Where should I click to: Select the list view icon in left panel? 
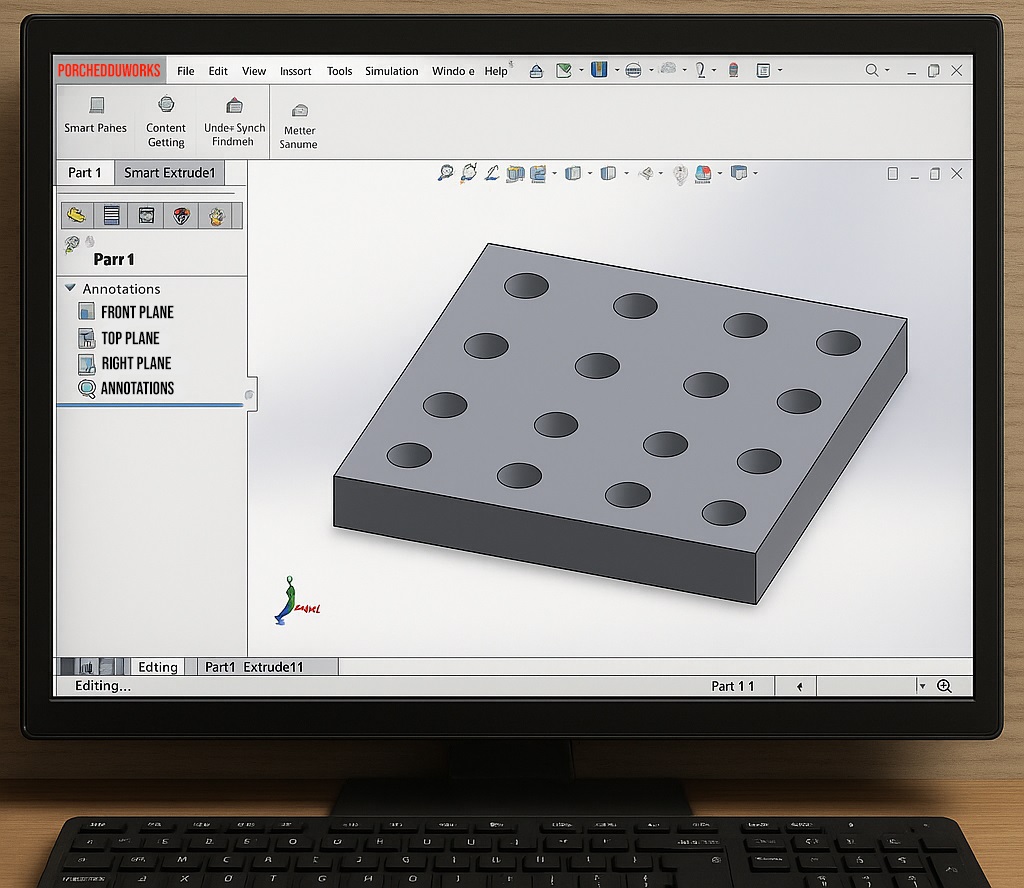[x=112, y=215]
